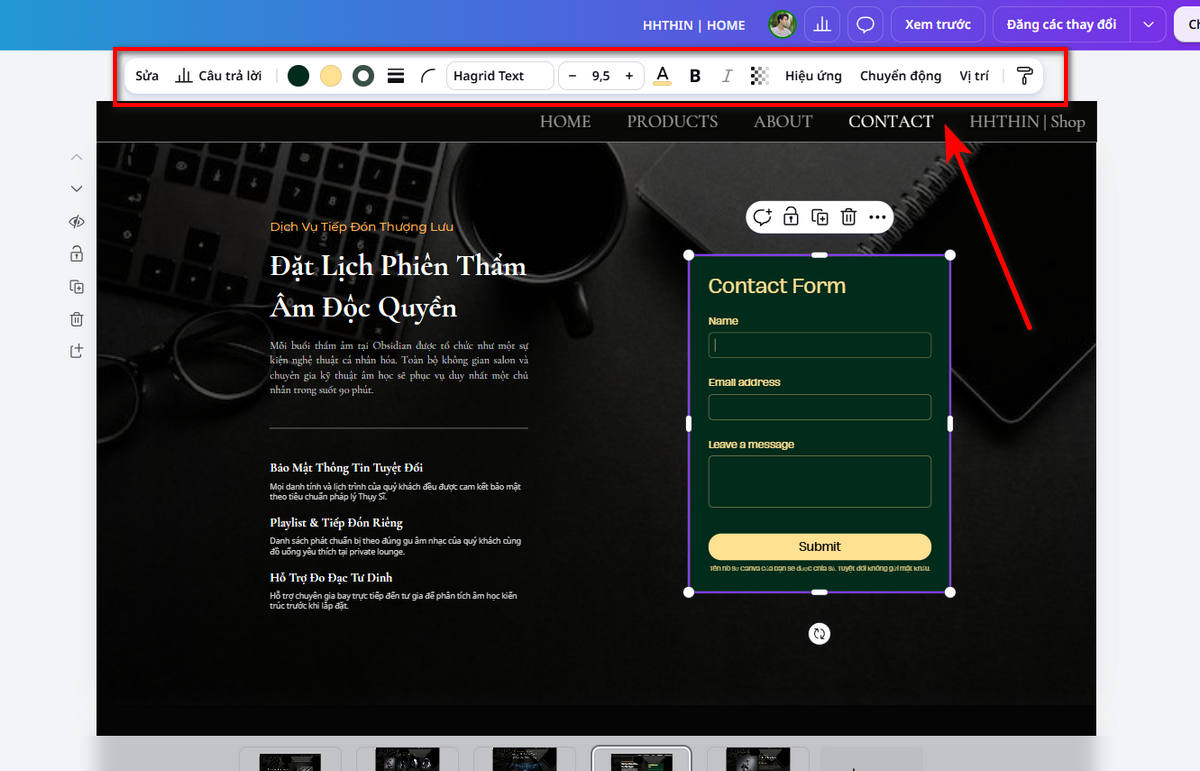Open Vị trí position menu
Image resolution: width=1200 pixels, height=771 pixels.
[x=974, y=76]
